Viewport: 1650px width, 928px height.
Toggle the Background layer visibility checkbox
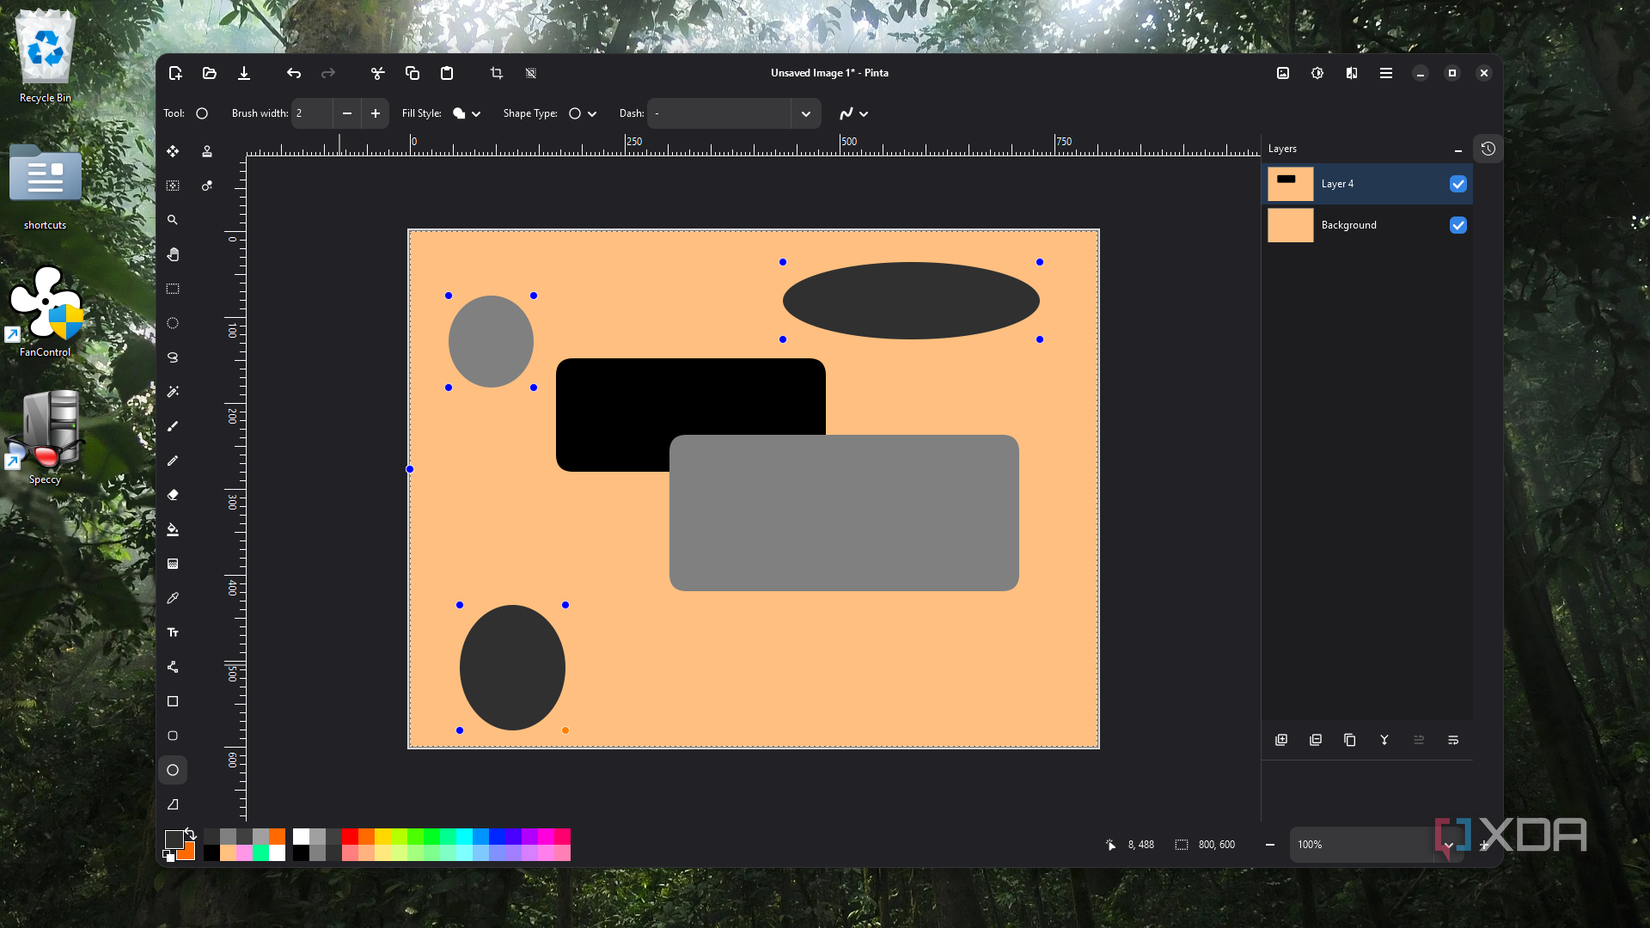pos(1458,225)
